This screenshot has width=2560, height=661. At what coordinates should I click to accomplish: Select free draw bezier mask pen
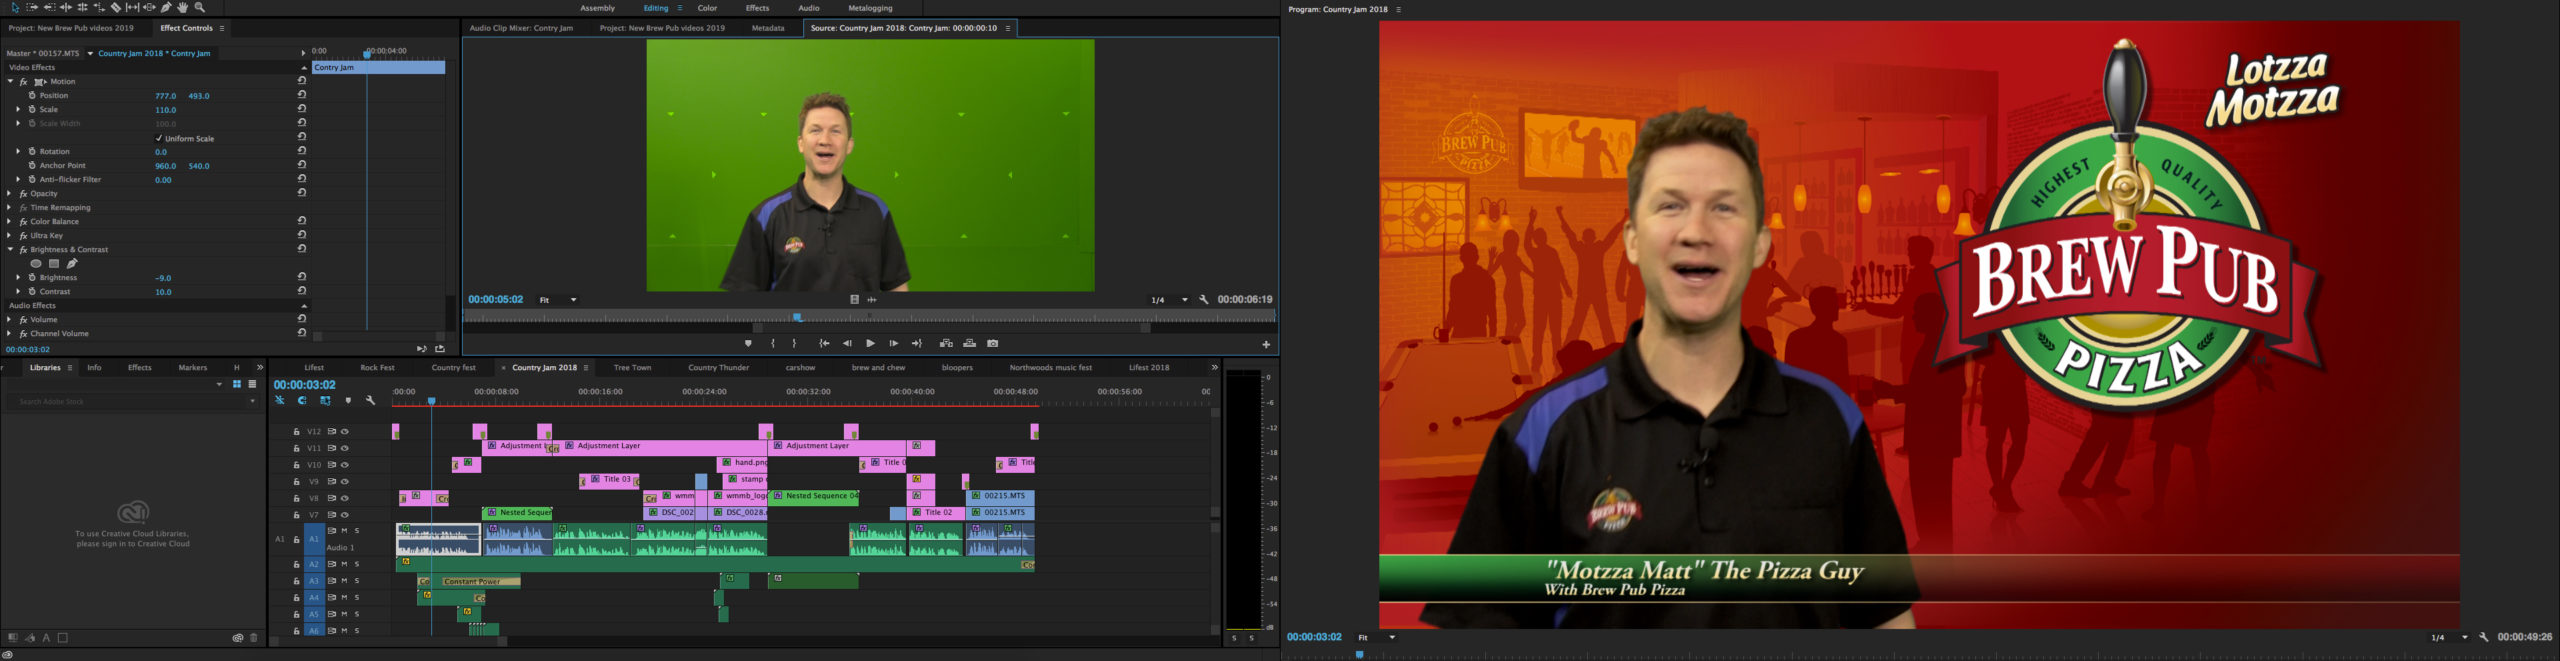(72, 264)
